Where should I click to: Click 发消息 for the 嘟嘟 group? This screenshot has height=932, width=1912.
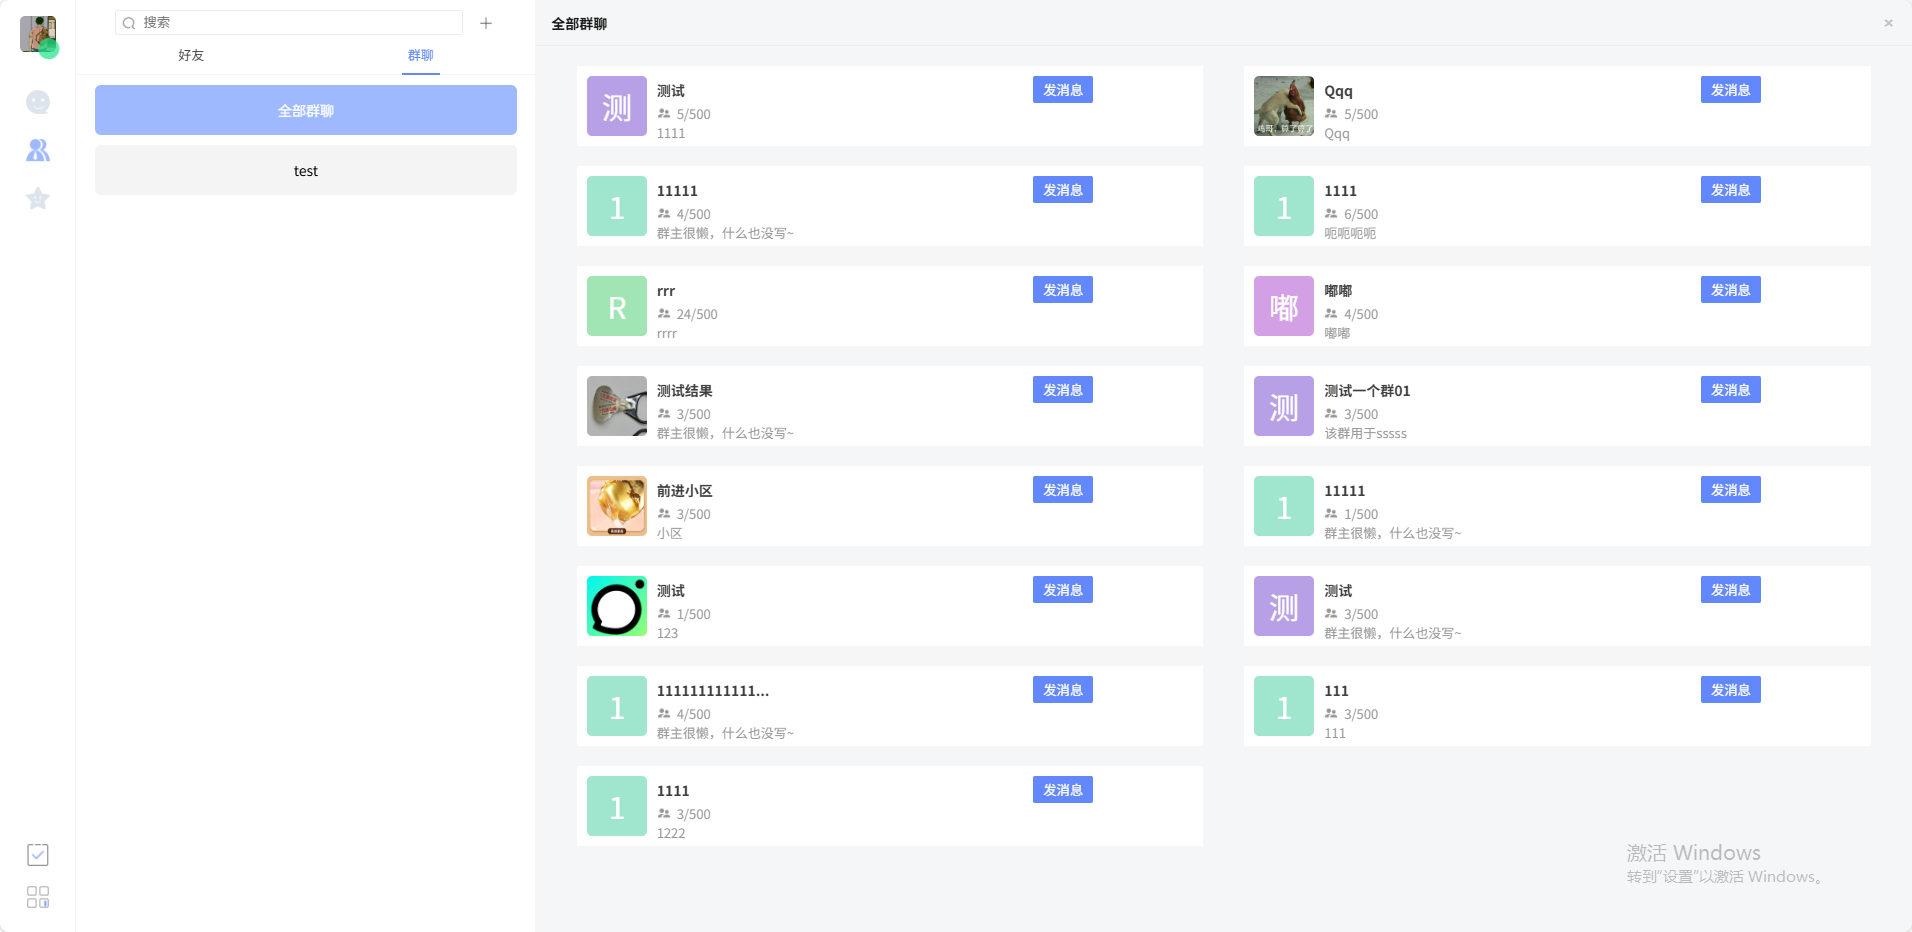click(x=1730, y=290)
